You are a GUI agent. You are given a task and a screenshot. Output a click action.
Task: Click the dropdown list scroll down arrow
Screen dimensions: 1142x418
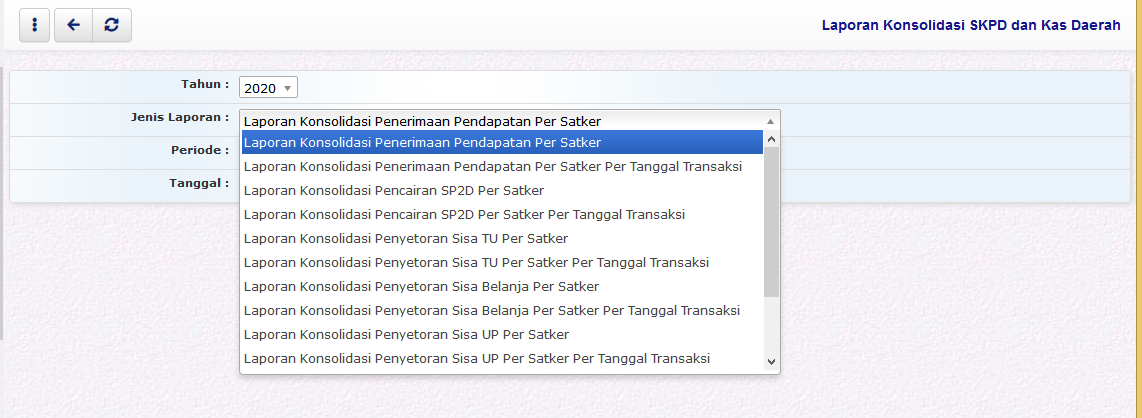coord(771,361)
